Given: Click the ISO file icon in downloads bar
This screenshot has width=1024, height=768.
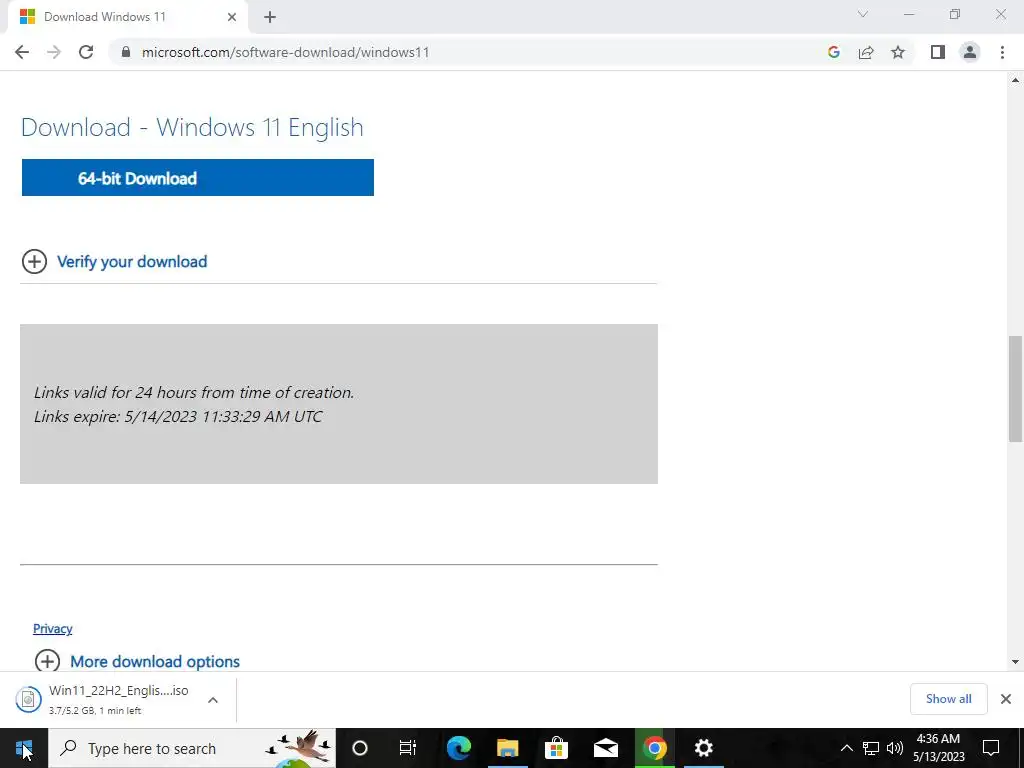Looking at the screenshot, I should tap(28, 699).
